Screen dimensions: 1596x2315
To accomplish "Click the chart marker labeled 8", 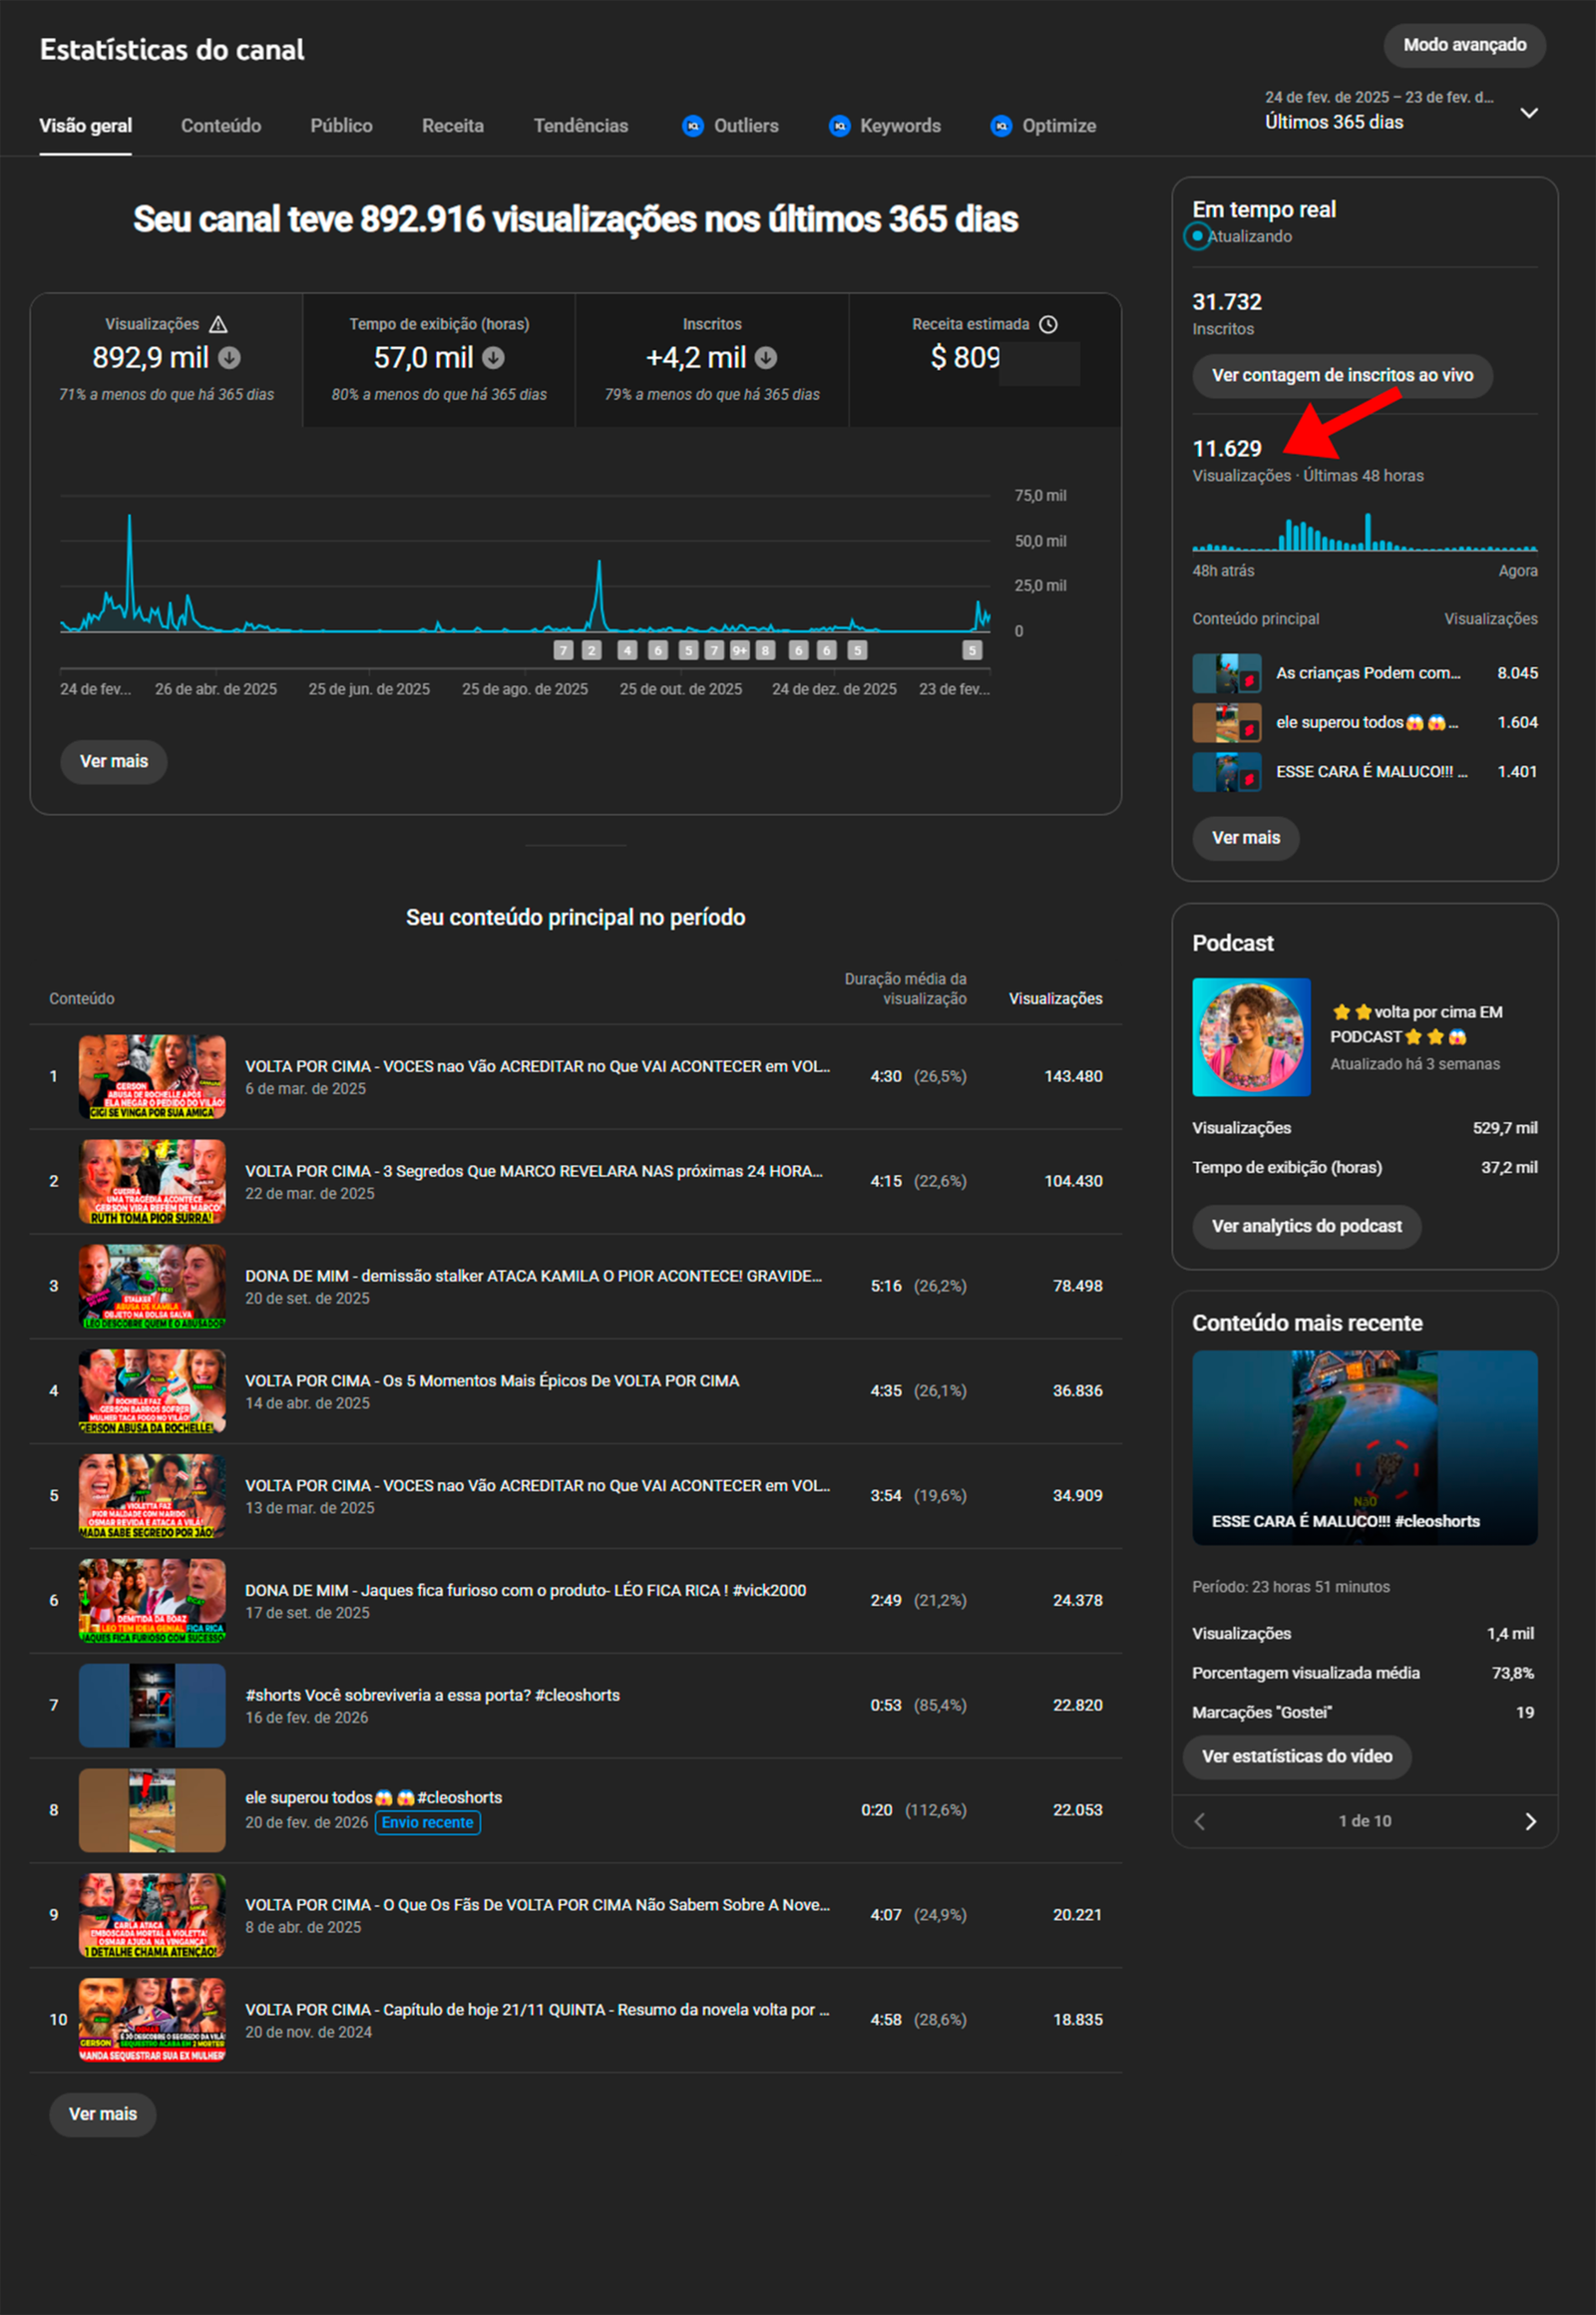I will coord(765,650).
